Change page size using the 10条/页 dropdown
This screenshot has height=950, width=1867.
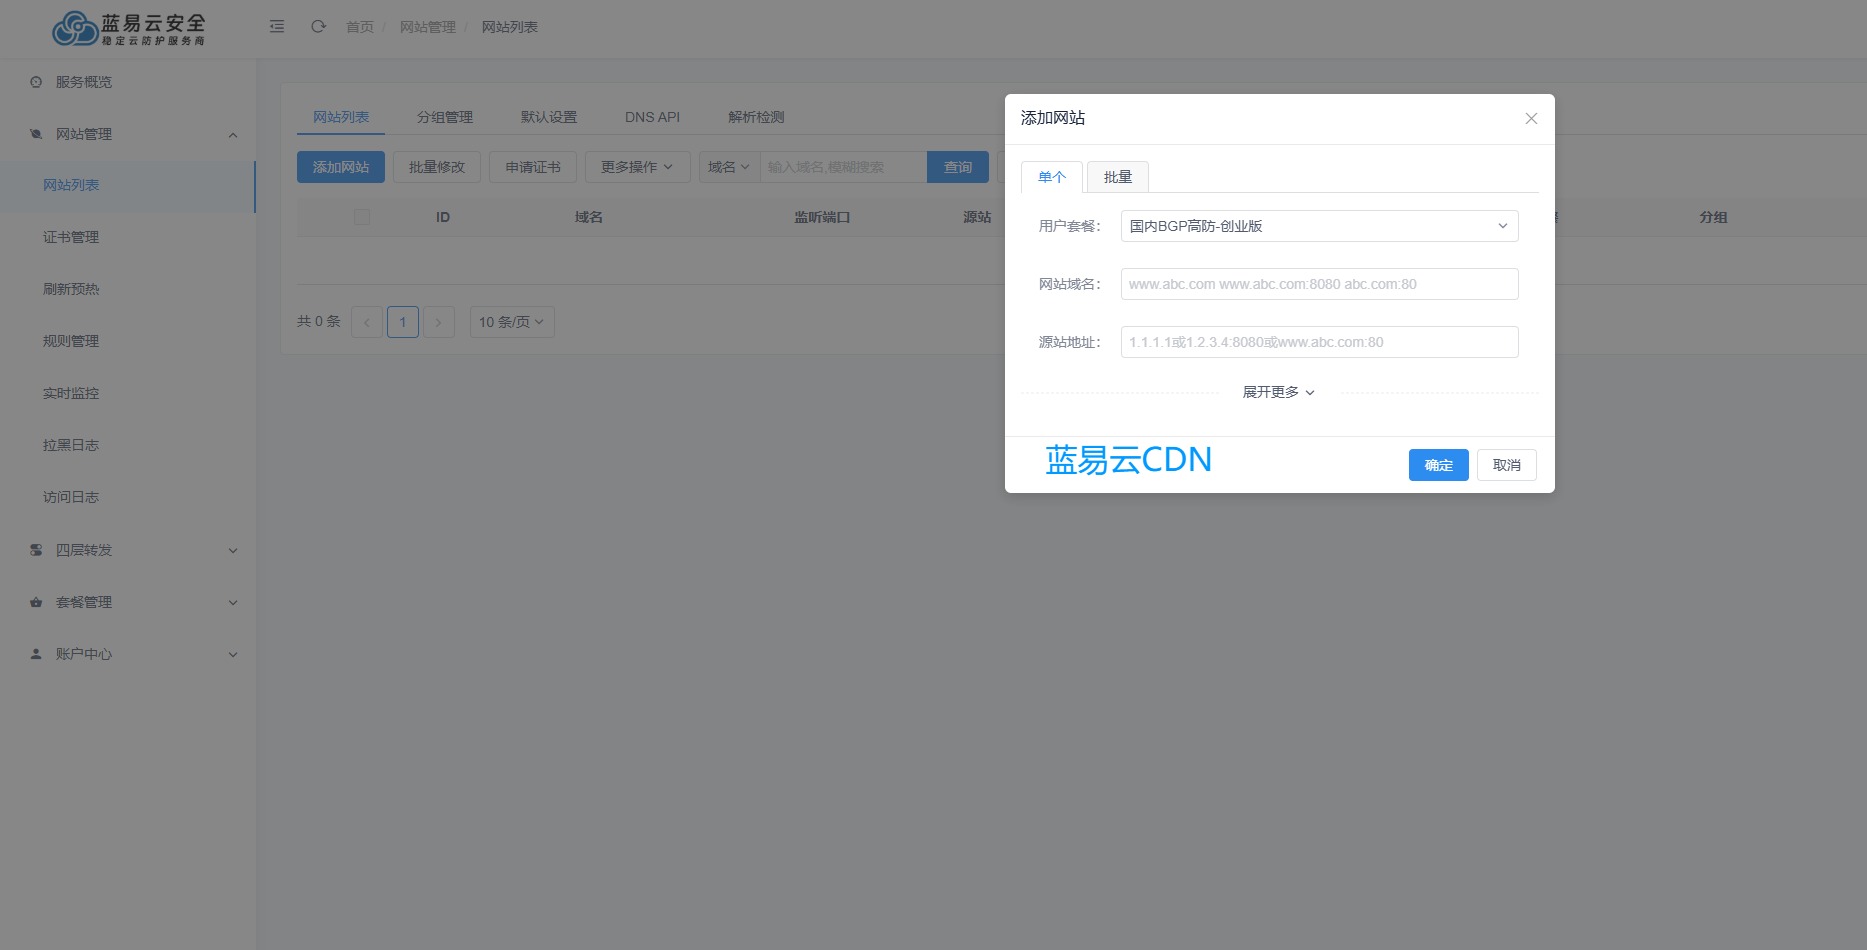tap(511, 321)
